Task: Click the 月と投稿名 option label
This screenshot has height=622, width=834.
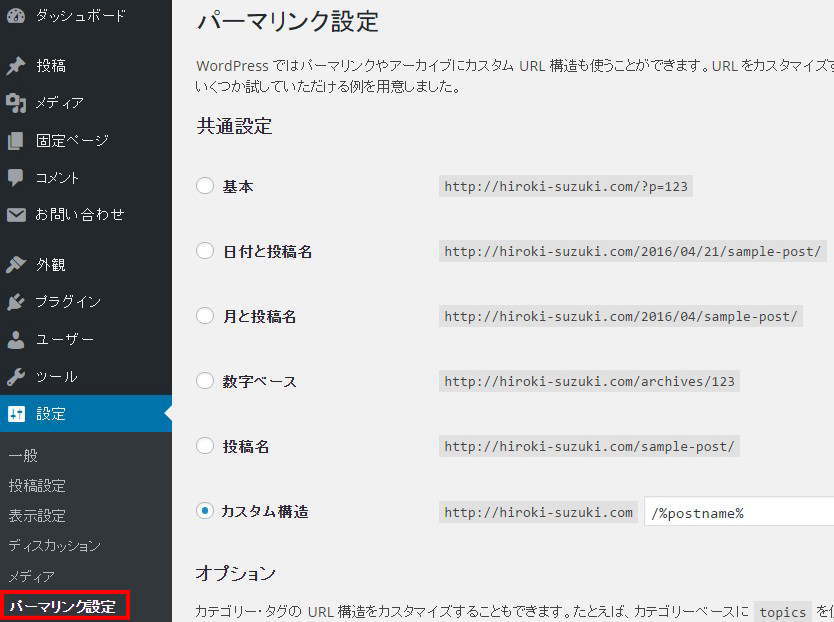Action: pos(259,317)
